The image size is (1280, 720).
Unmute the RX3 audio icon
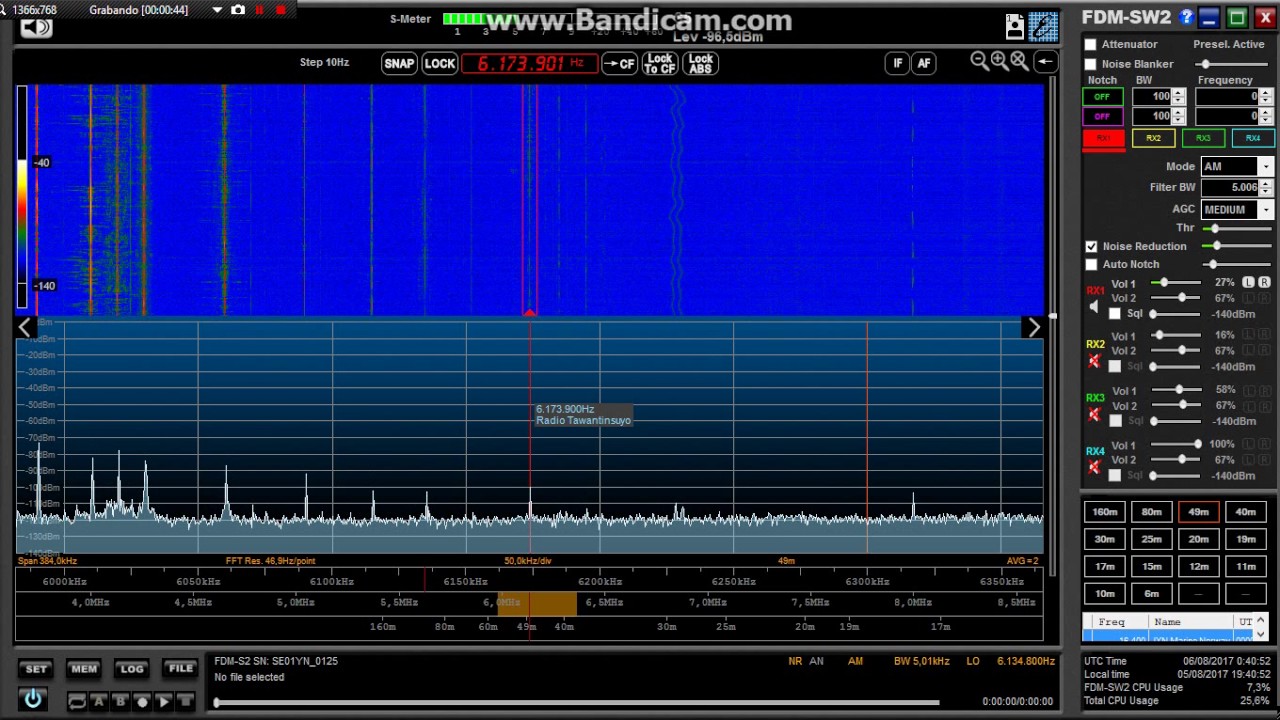tap(1094, 414)
